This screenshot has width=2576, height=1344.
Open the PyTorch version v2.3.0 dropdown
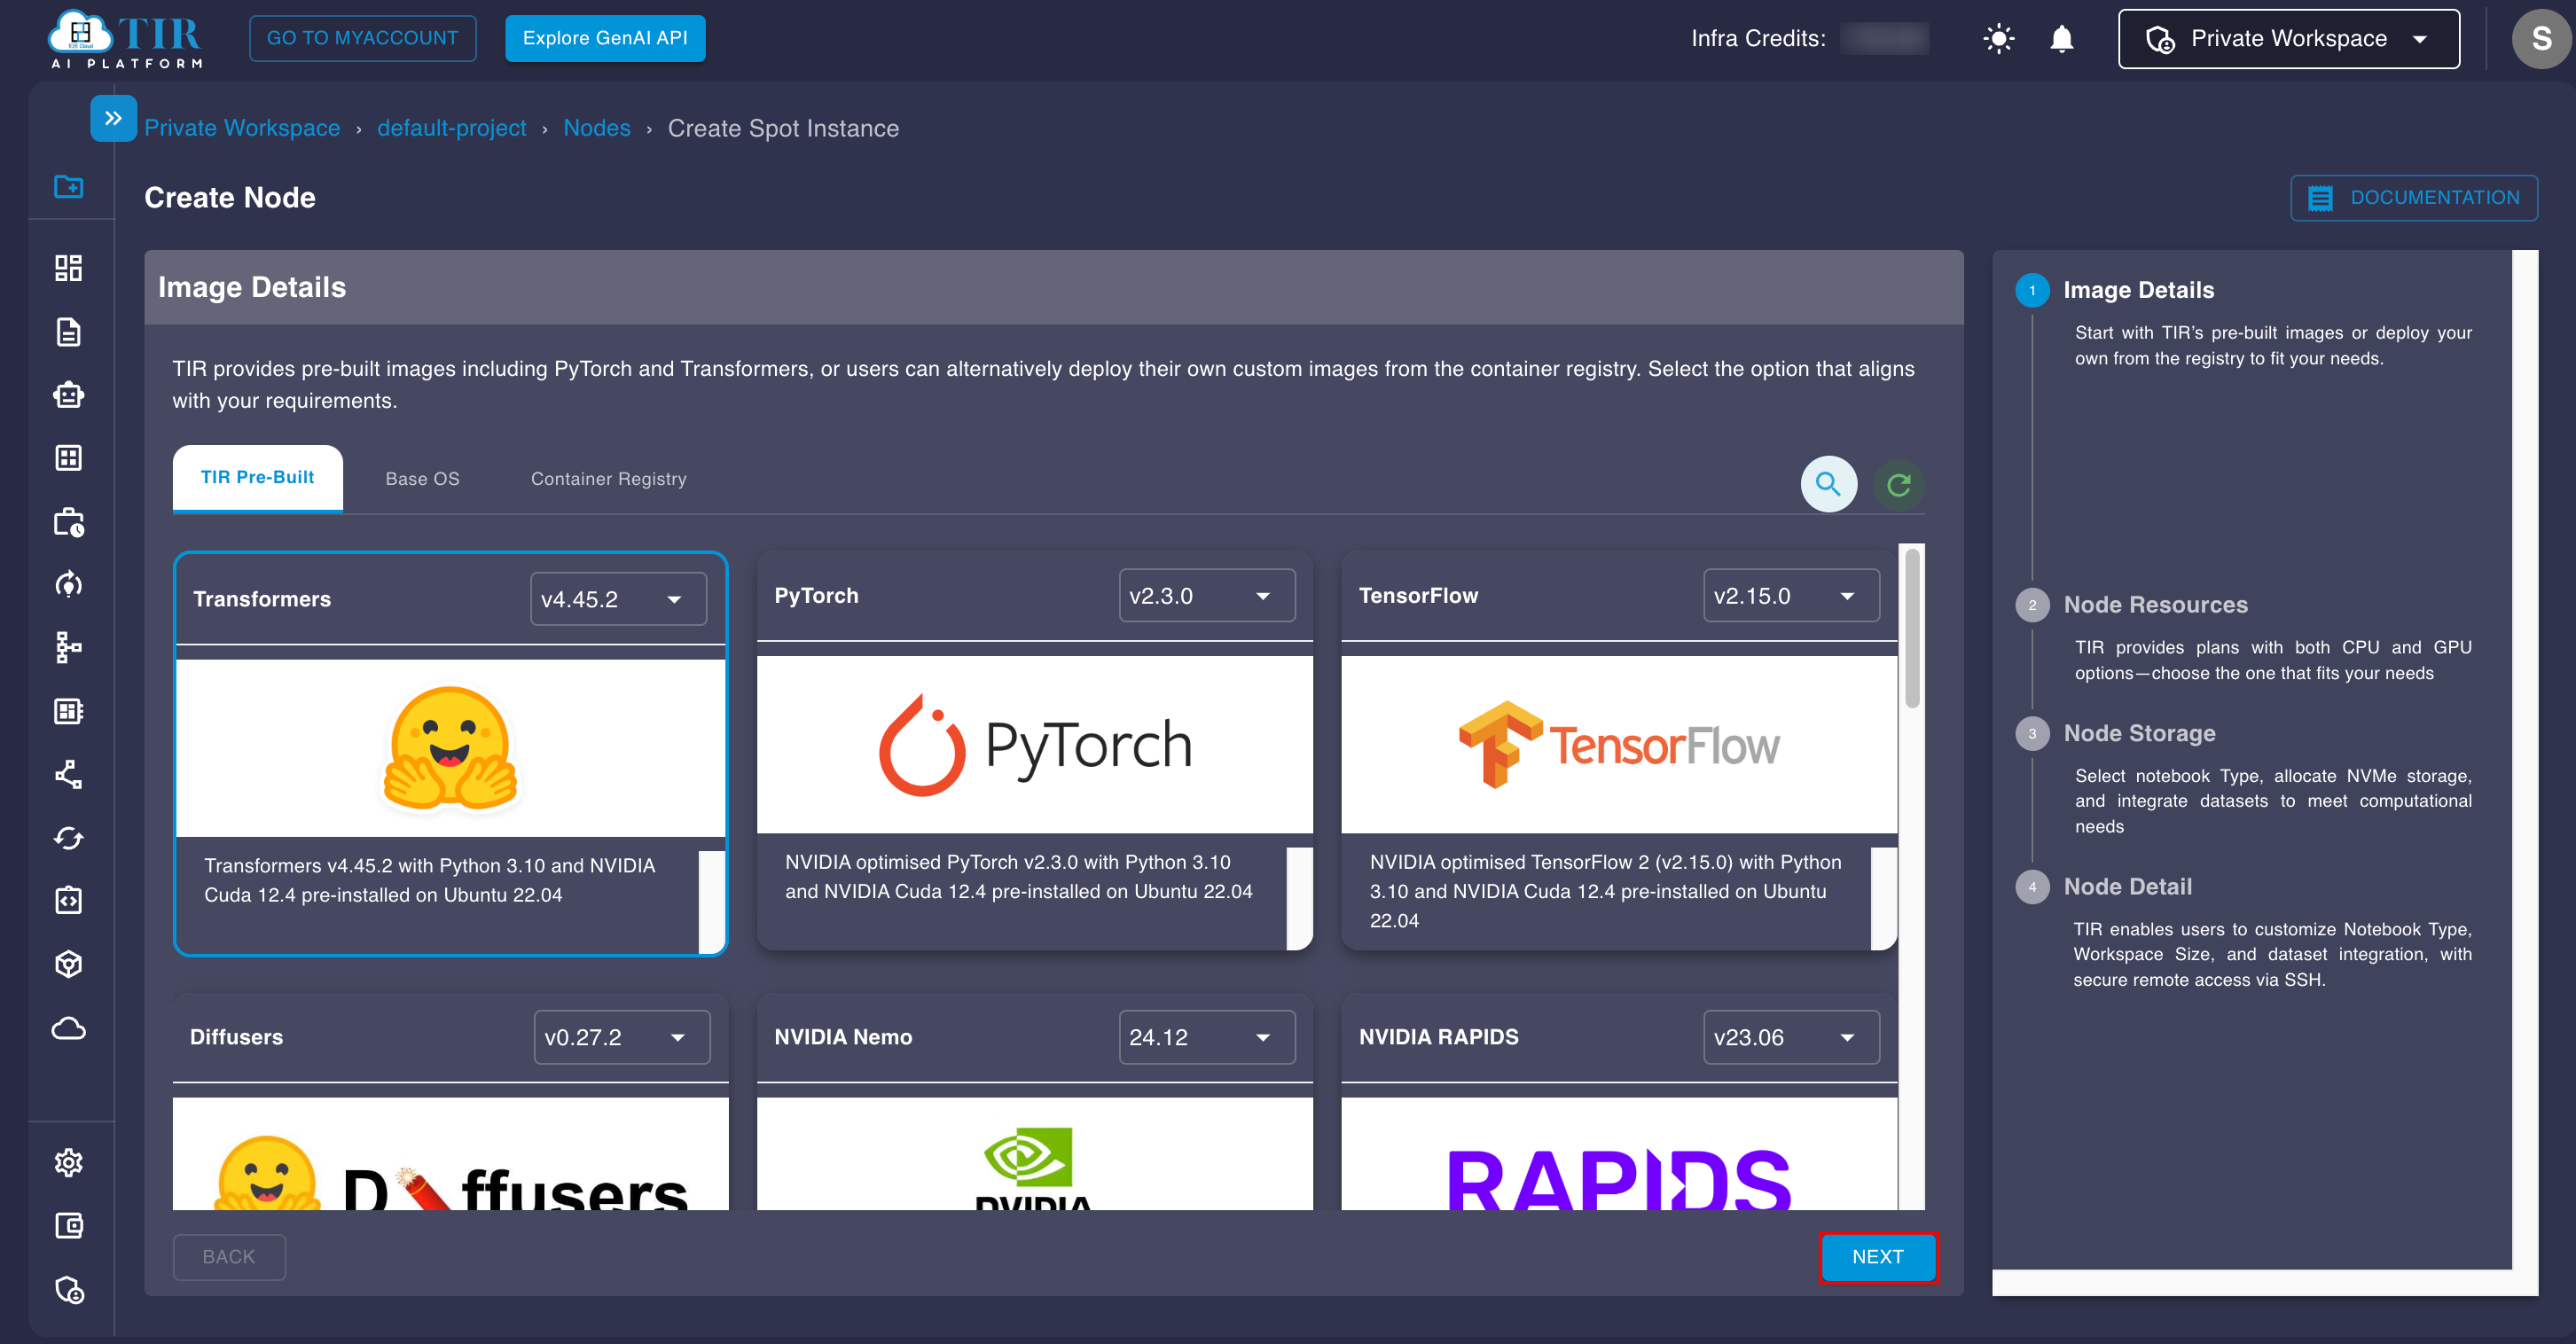[x=1206, y=595]
